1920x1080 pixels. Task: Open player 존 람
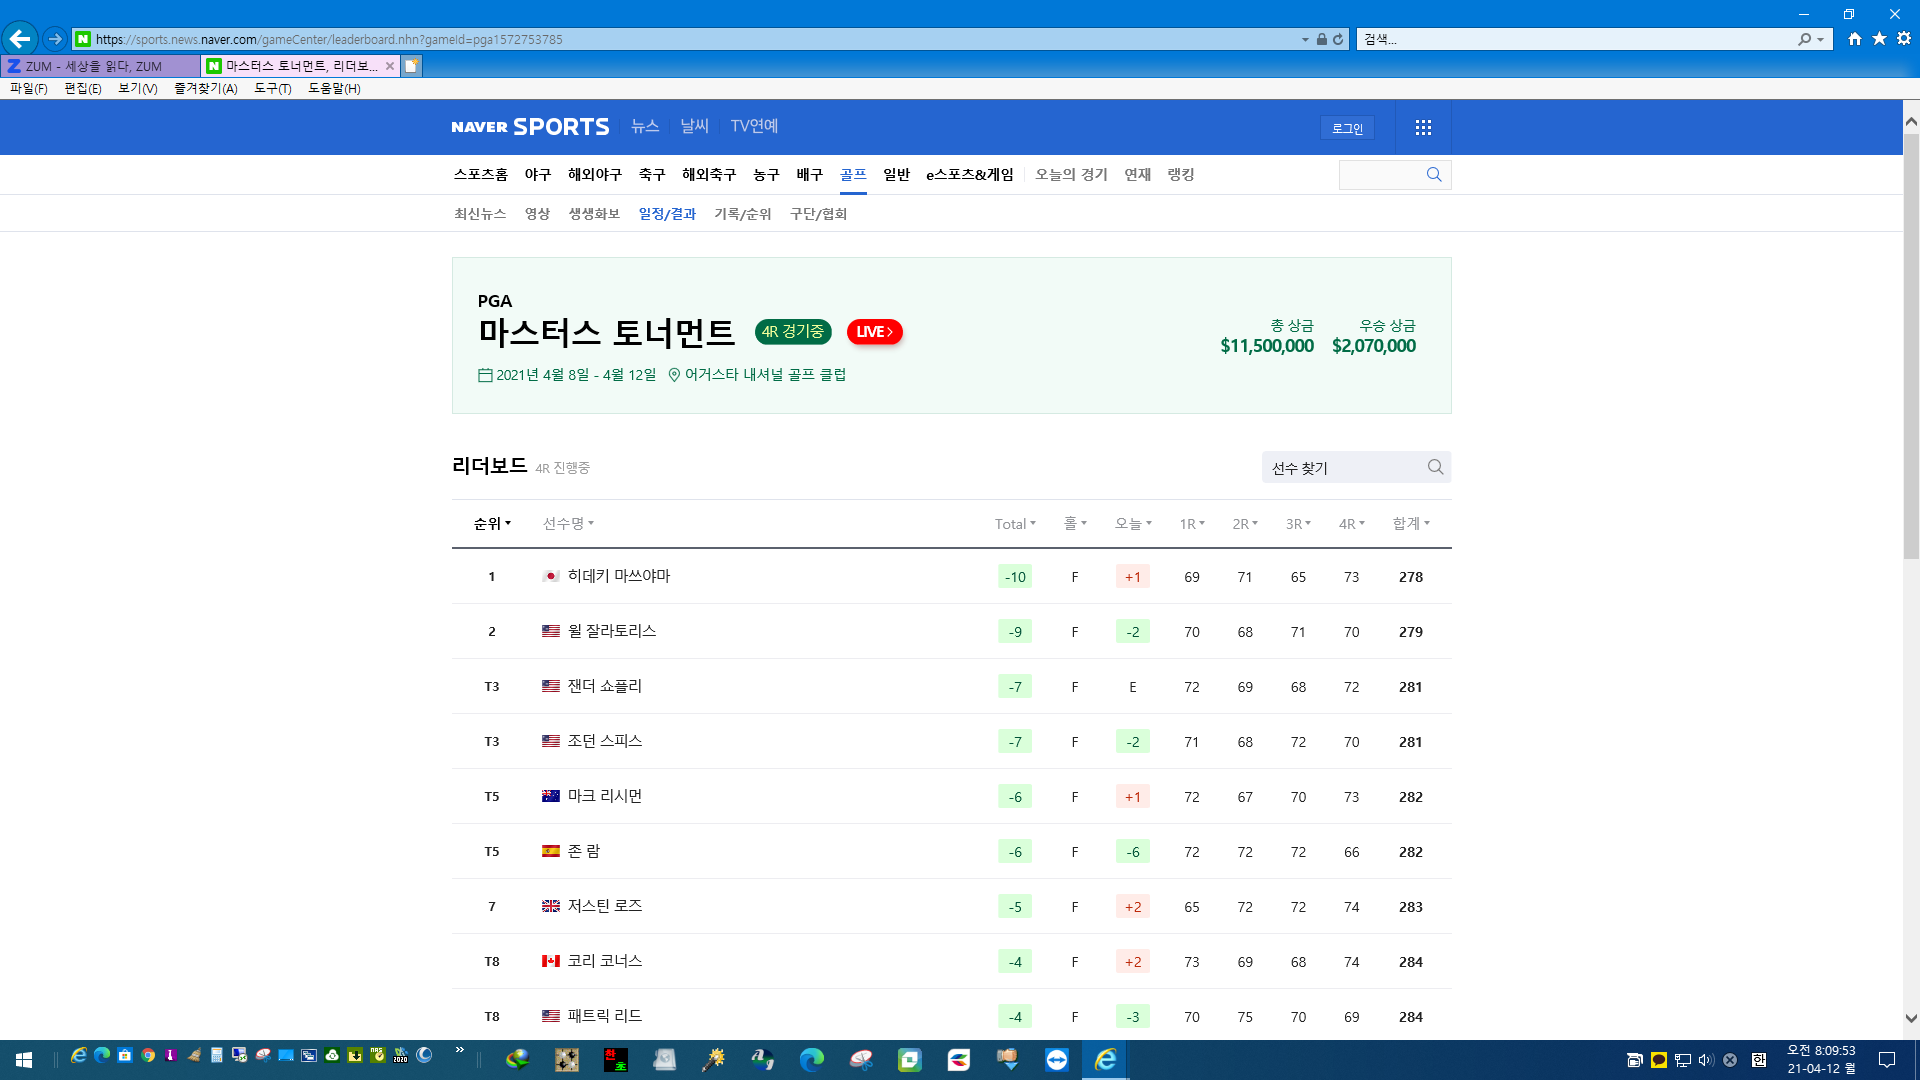coord(584,851)
